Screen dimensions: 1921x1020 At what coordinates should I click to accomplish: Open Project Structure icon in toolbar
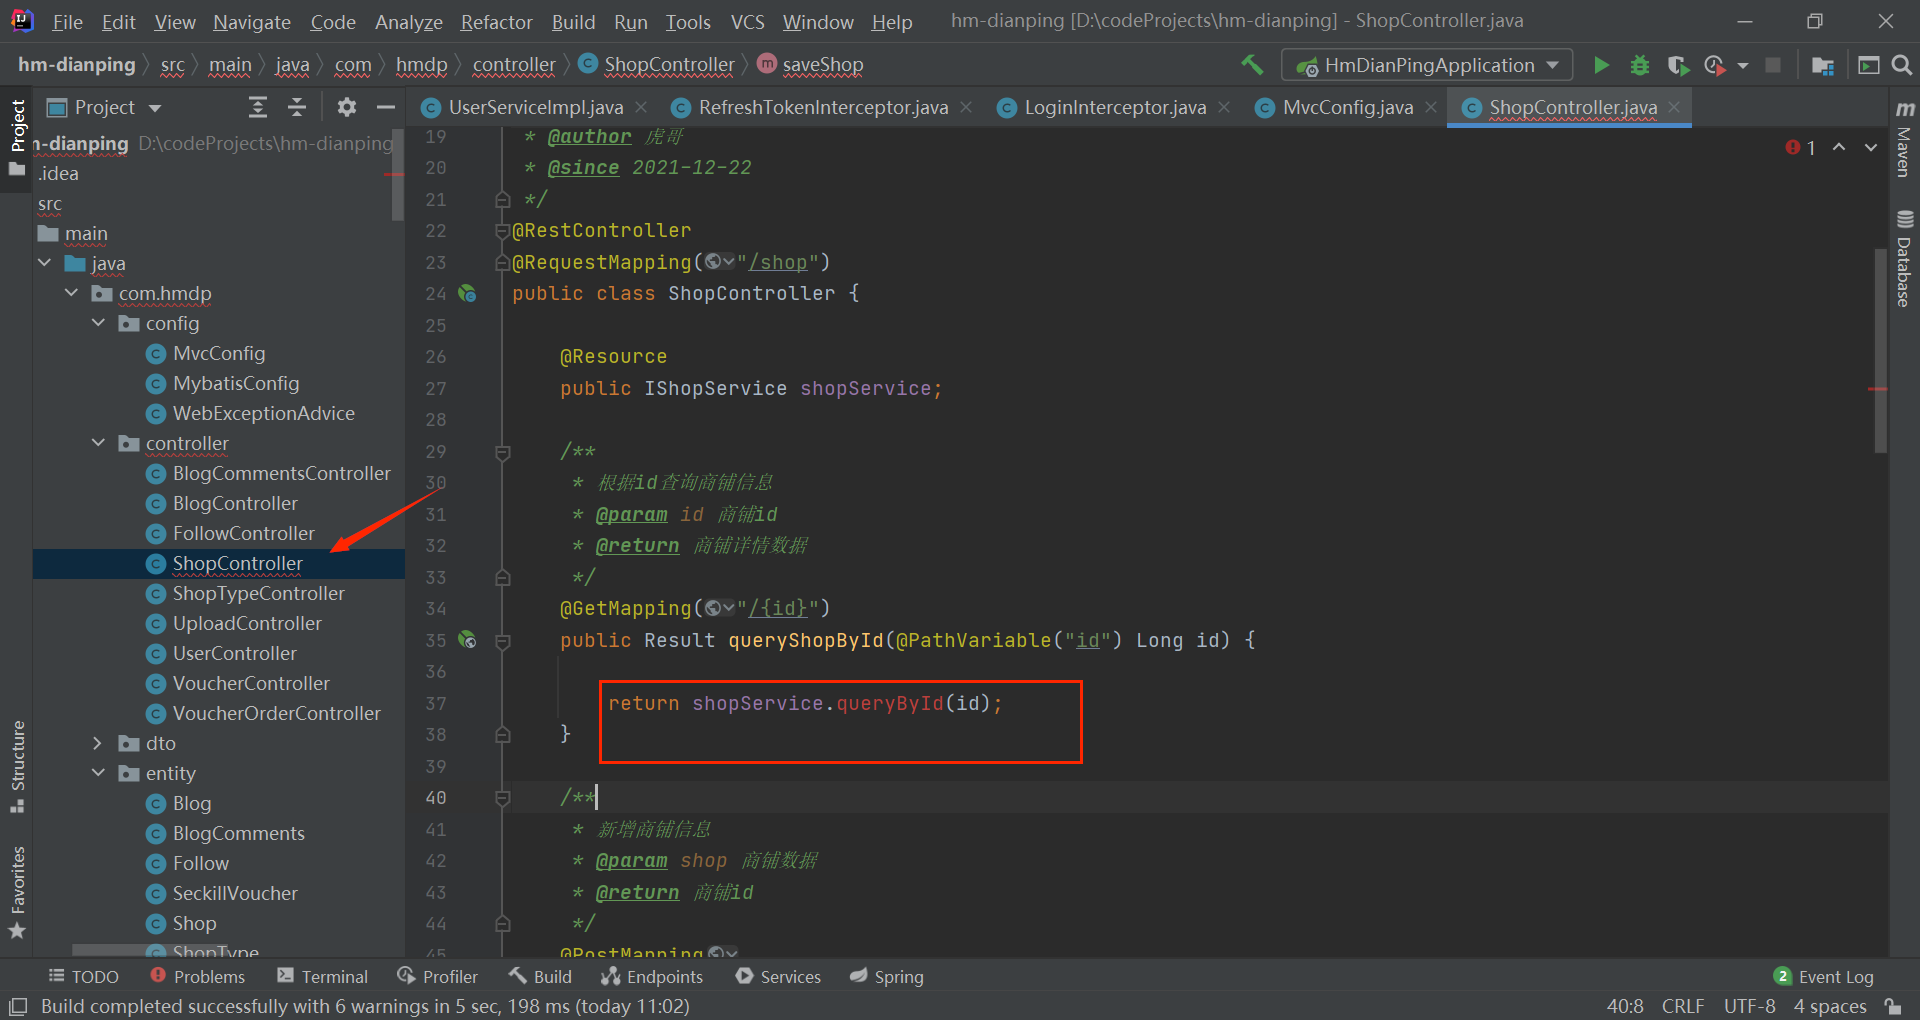click(1823, 65)
